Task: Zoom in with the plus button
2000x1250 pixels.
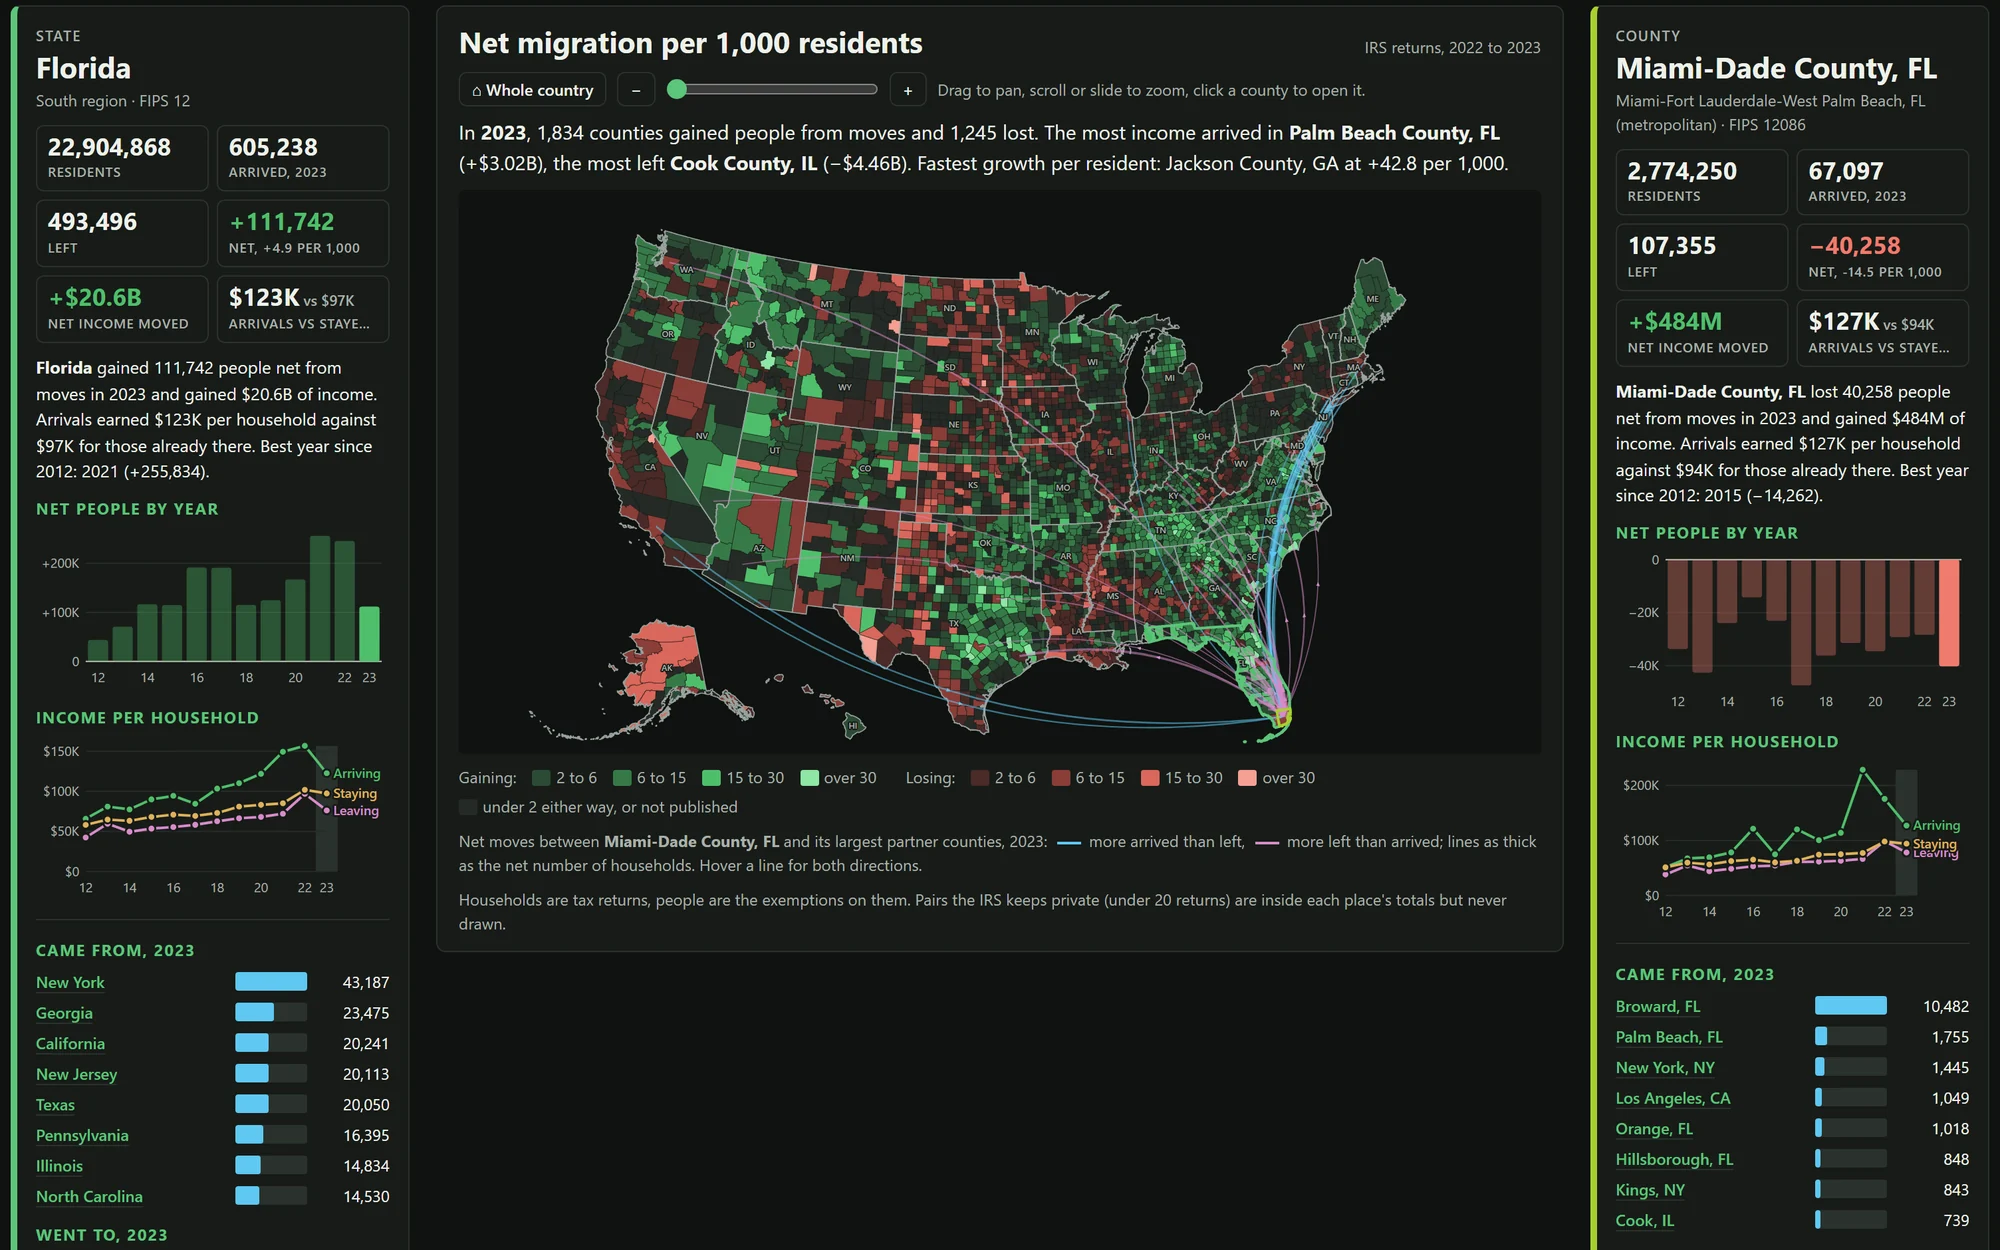Action: pyautogui.click(x=907, y=90)
